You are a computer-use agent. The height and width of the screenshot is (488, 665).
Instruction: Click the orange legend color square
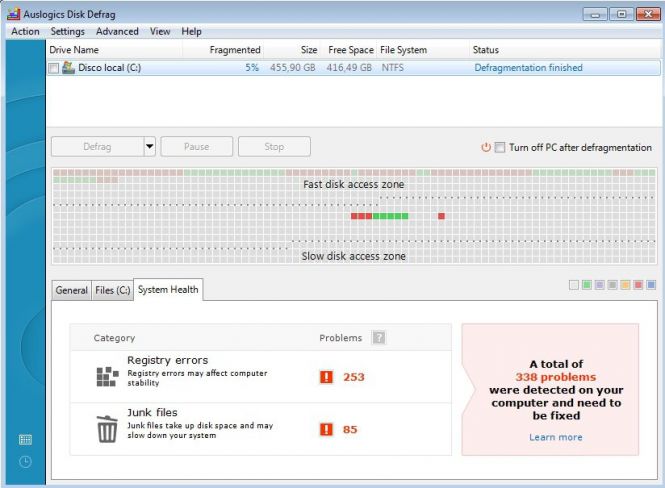coord(625,285)
